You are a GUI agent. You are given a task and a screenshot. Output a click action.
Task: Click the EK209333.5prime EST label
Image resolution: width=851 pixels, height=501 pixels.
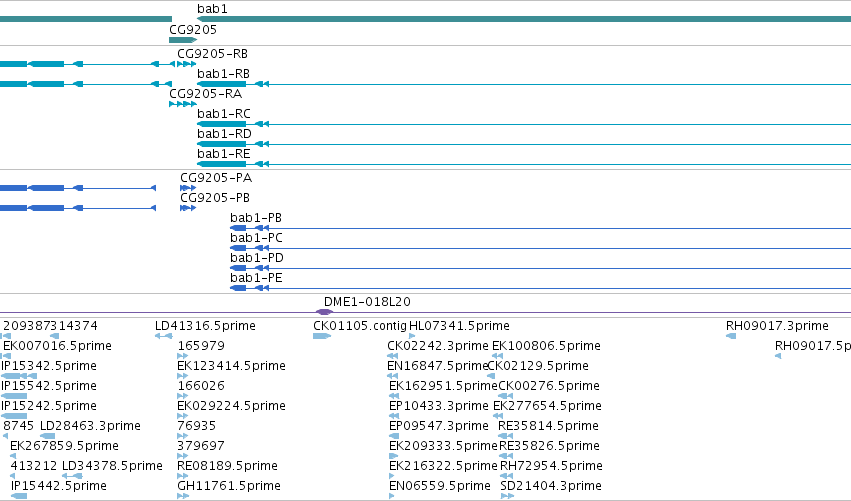coord(443,447)
